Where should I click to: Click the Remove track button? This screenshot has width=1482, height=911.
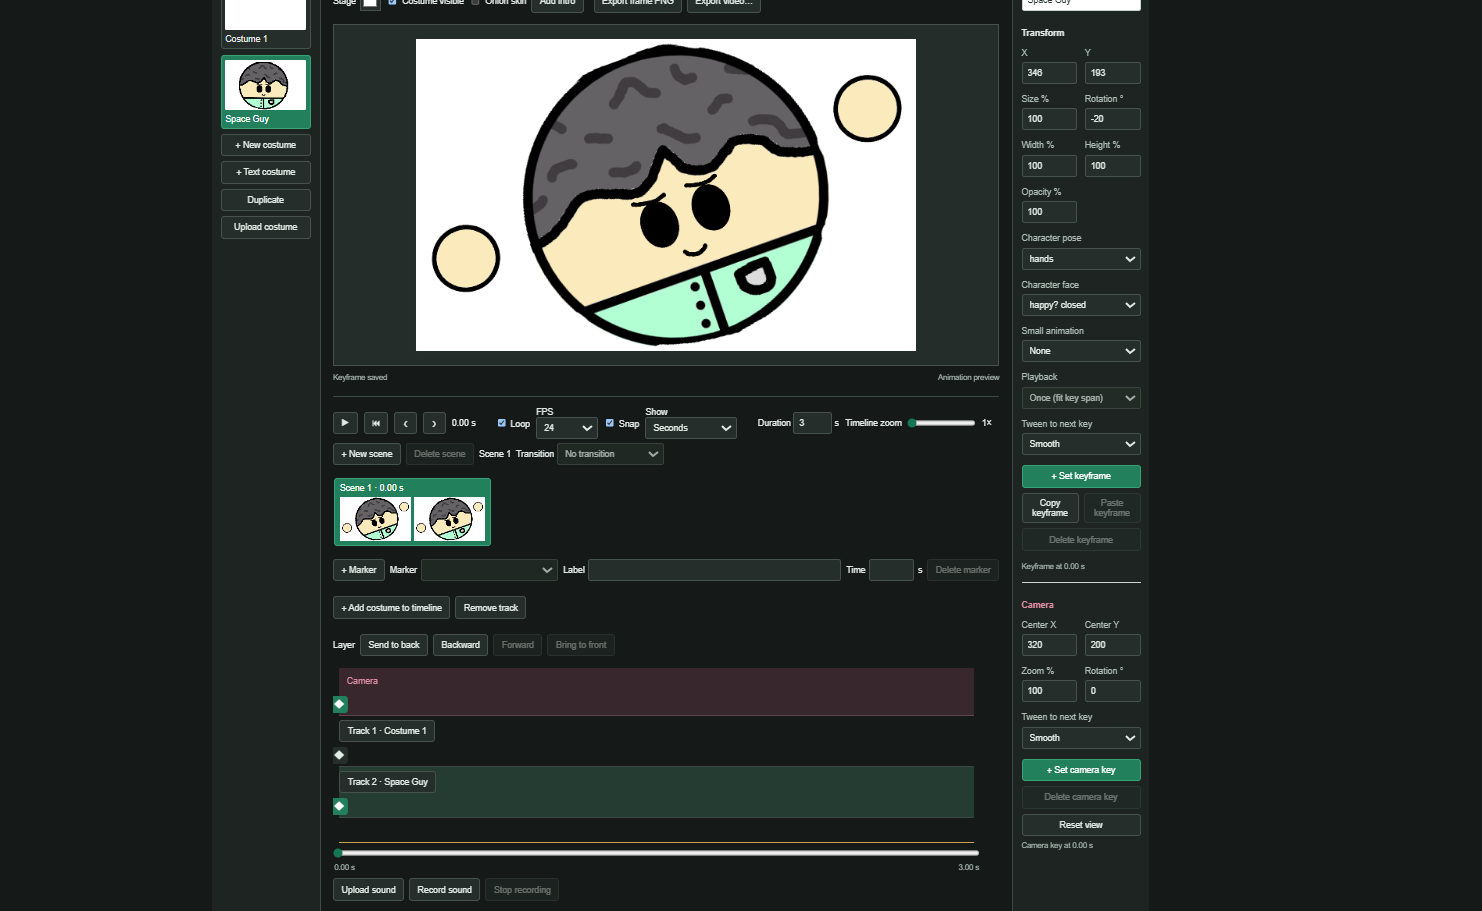491,608
